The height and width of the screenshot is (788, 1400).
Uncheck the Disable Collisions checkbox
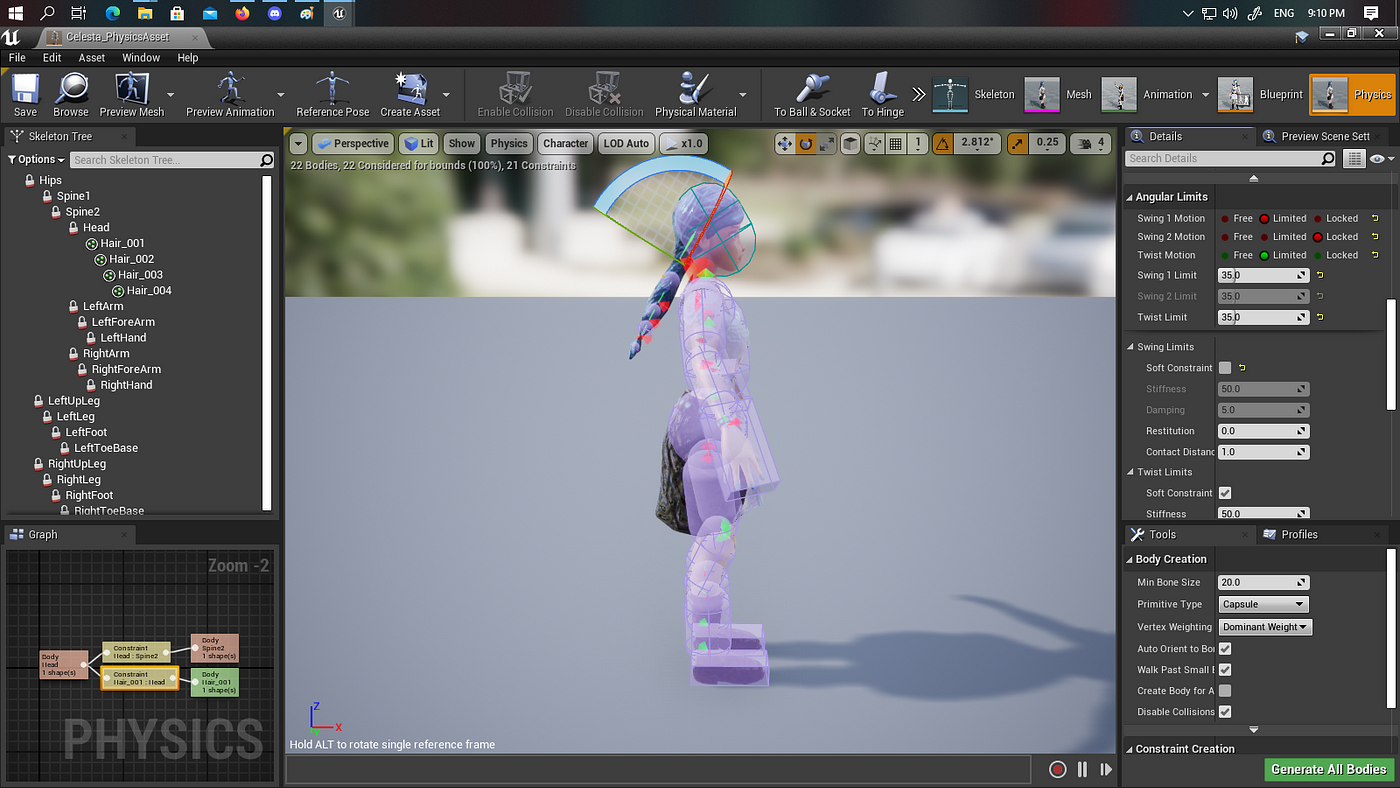1225,712
